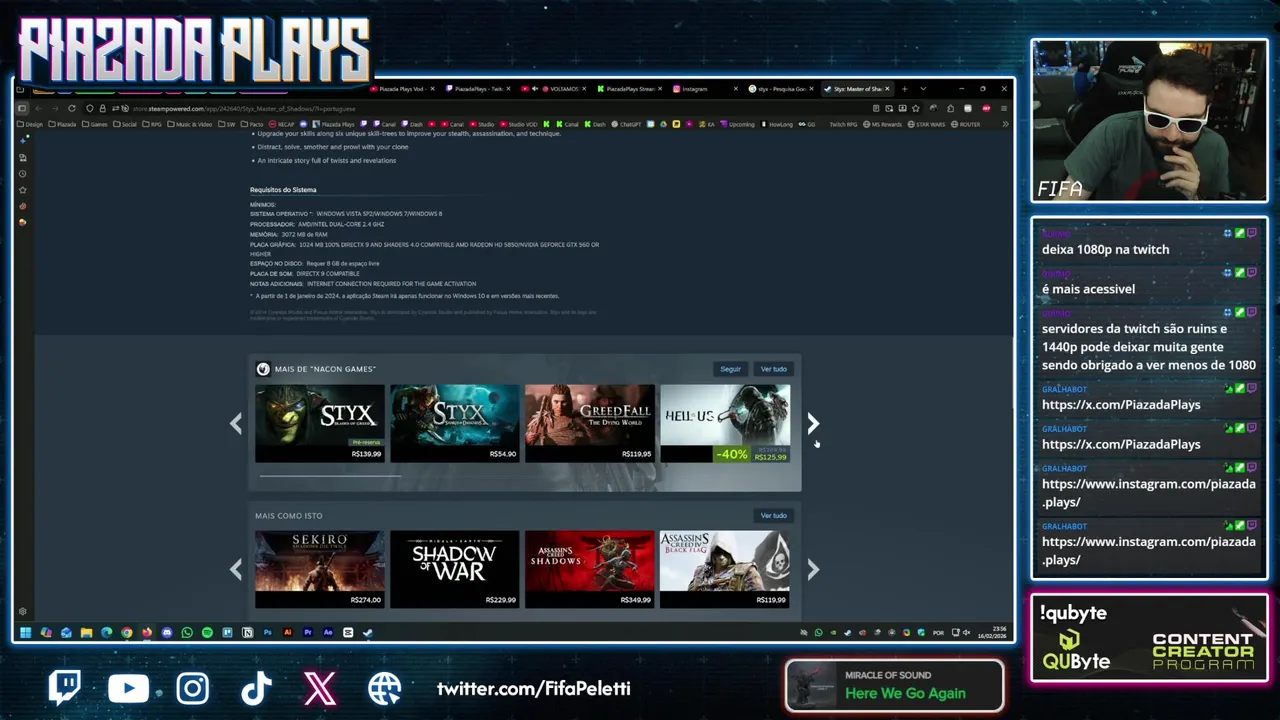Select the Styx pre-order game at R$139,99
1280x720 pixels.
(x=320, y=423)
